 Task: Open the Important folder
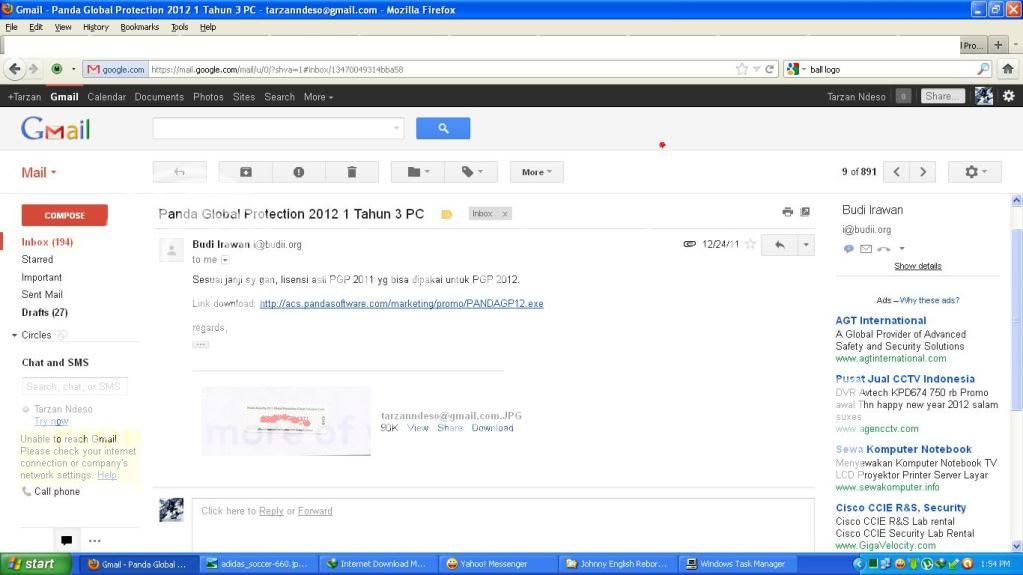[x=42, y=277]
